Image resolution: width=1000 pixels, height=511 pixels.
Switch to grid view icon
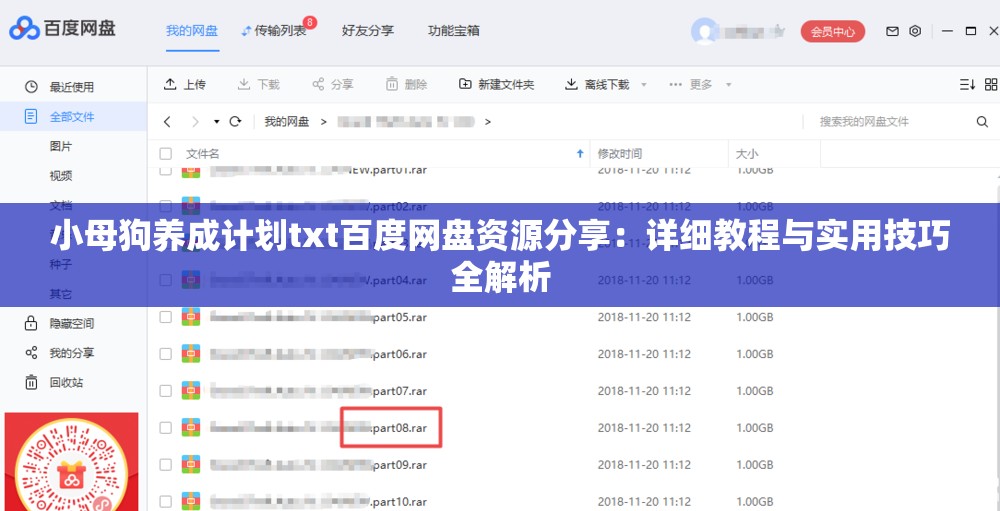click(x=989, y=85)
